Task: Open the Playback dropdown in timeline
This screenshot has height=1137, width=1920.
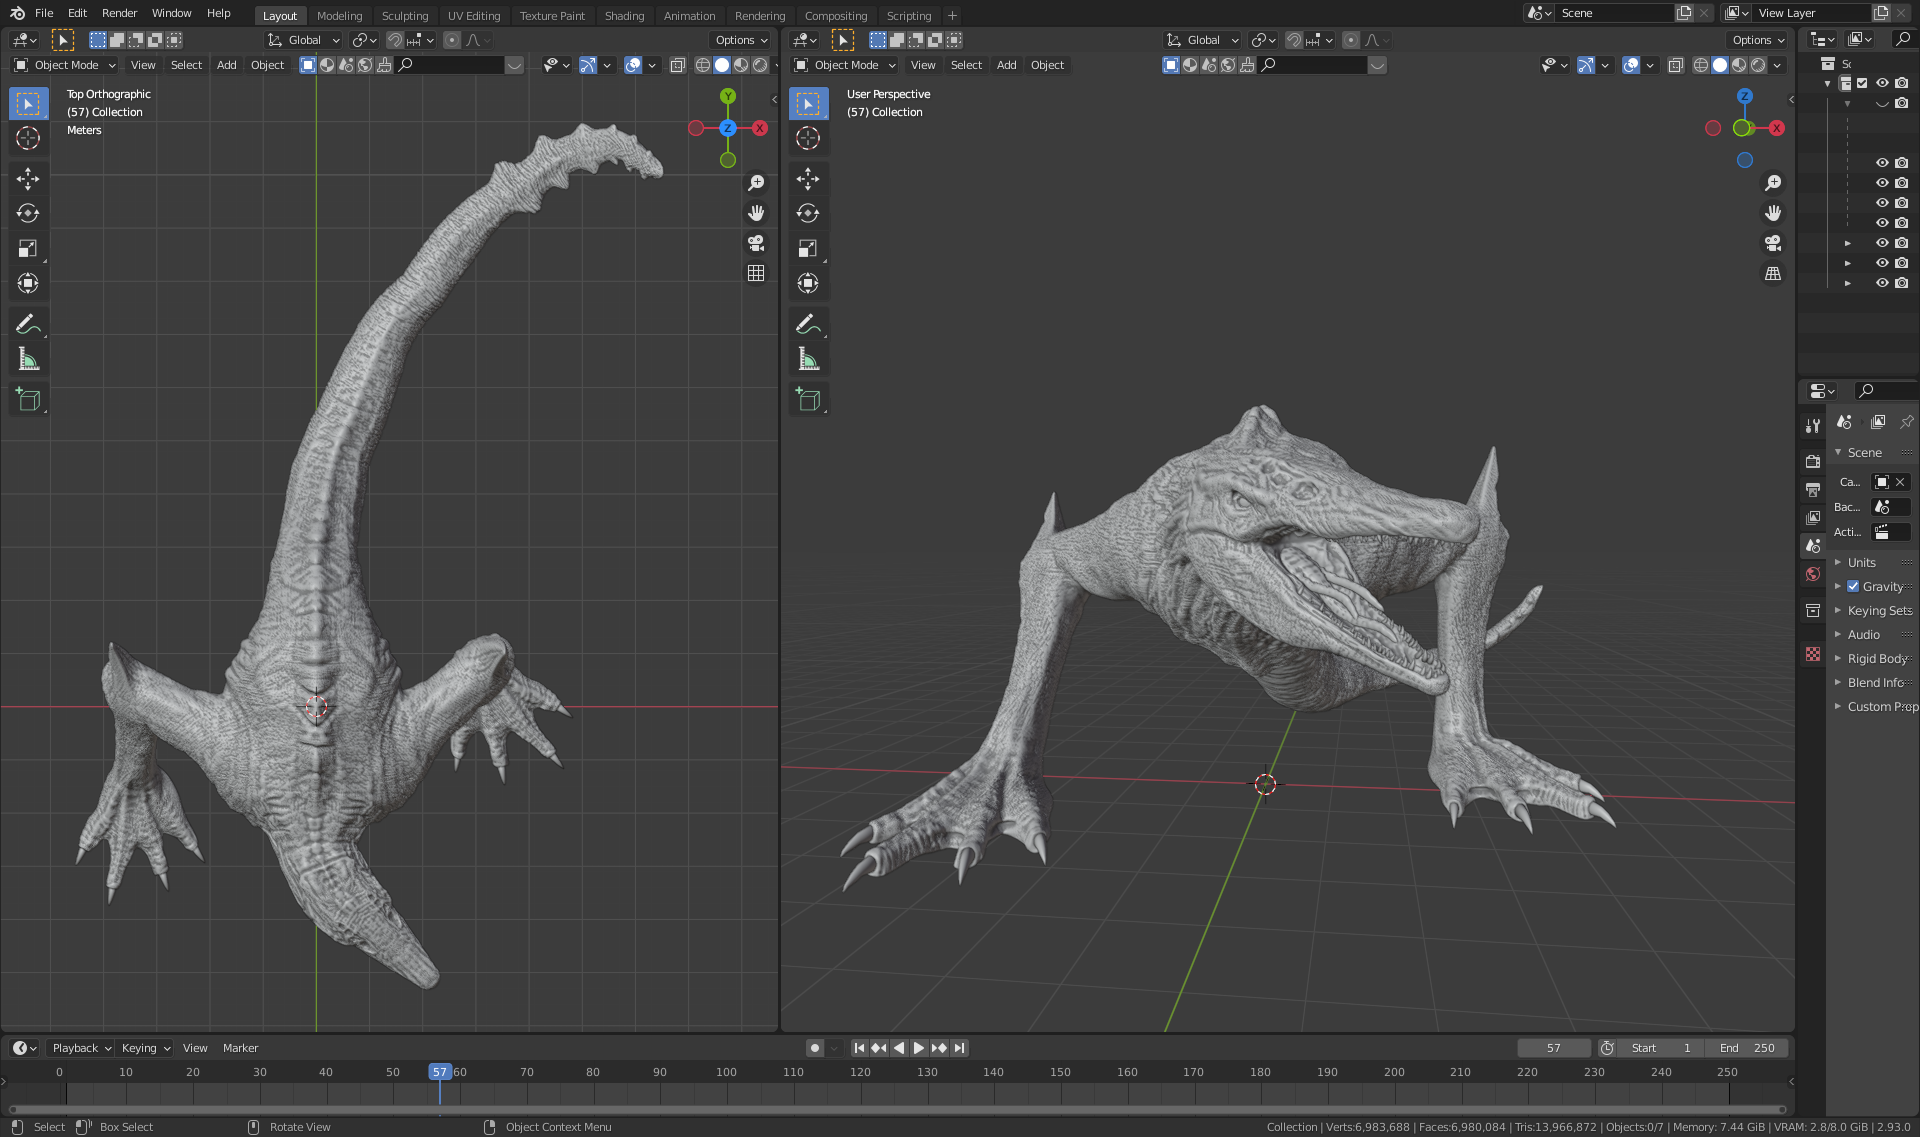Action: (81, 1048)
